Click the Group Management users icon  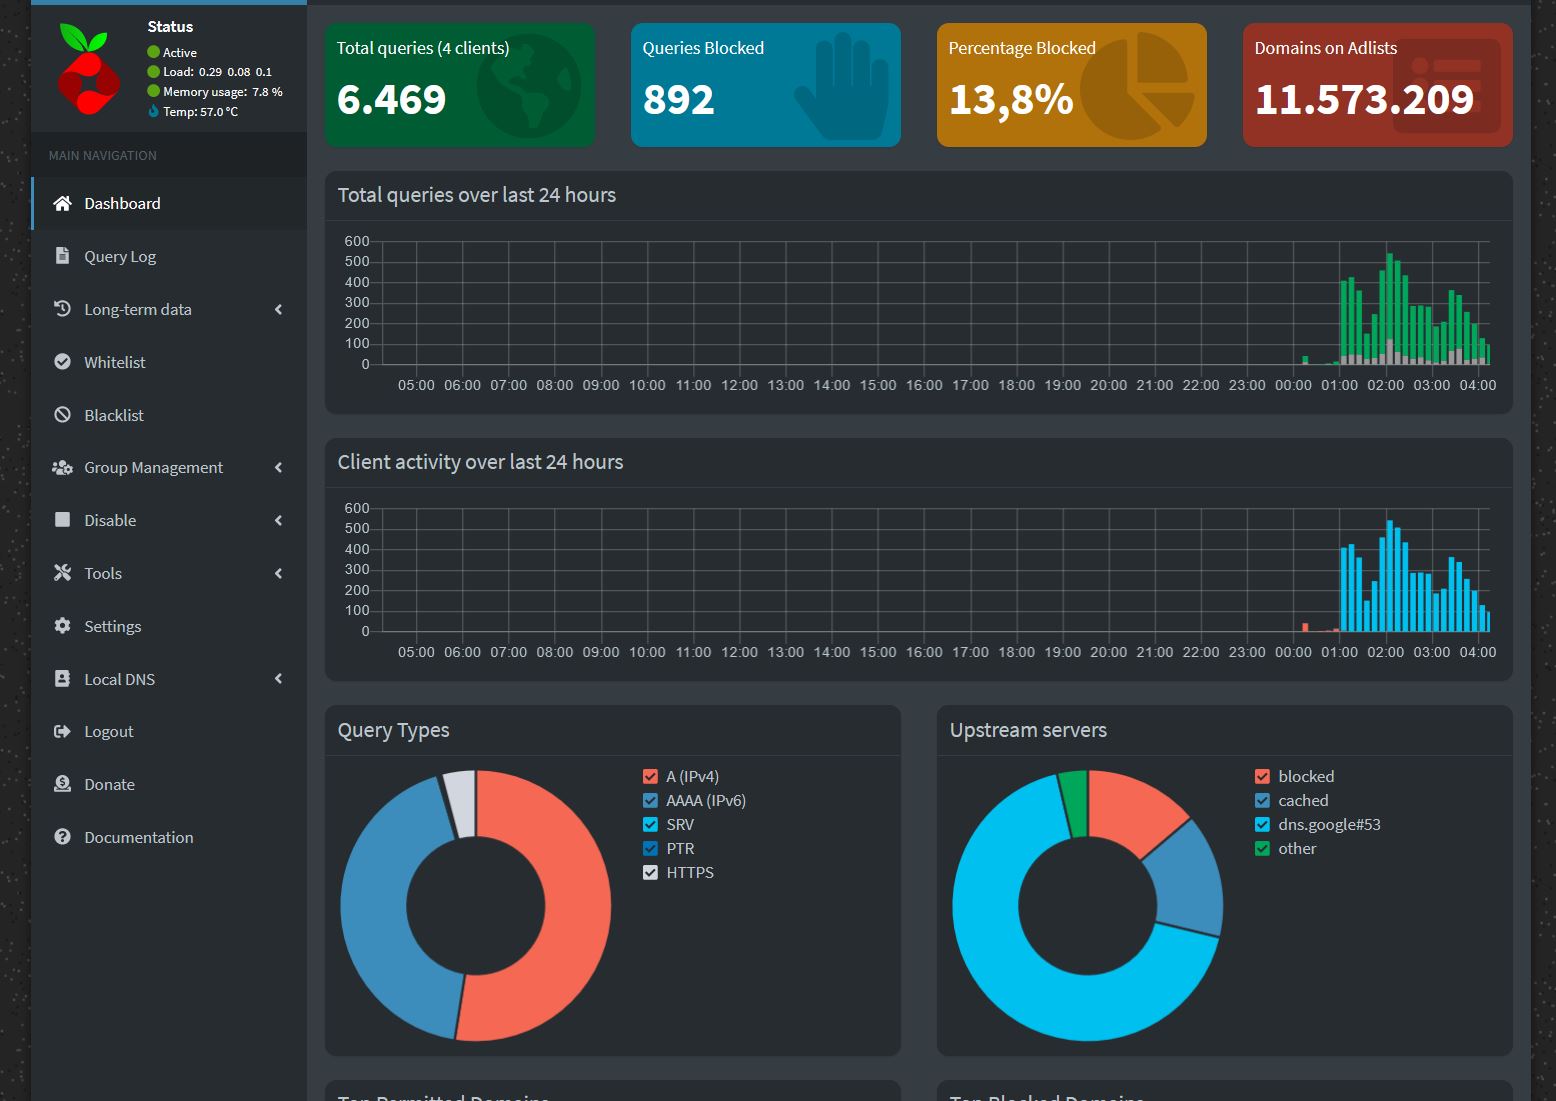click(x=62, y=467)
